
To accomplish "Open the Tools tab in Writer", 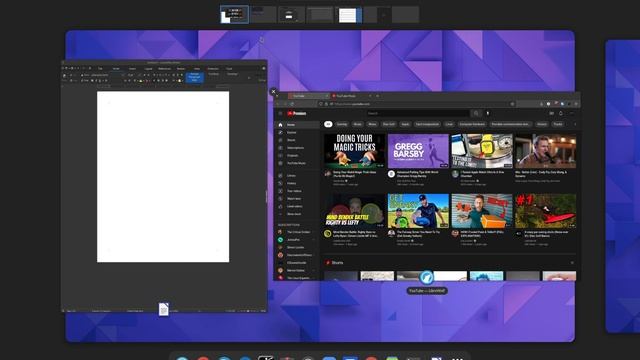I will tap(229, 69).
